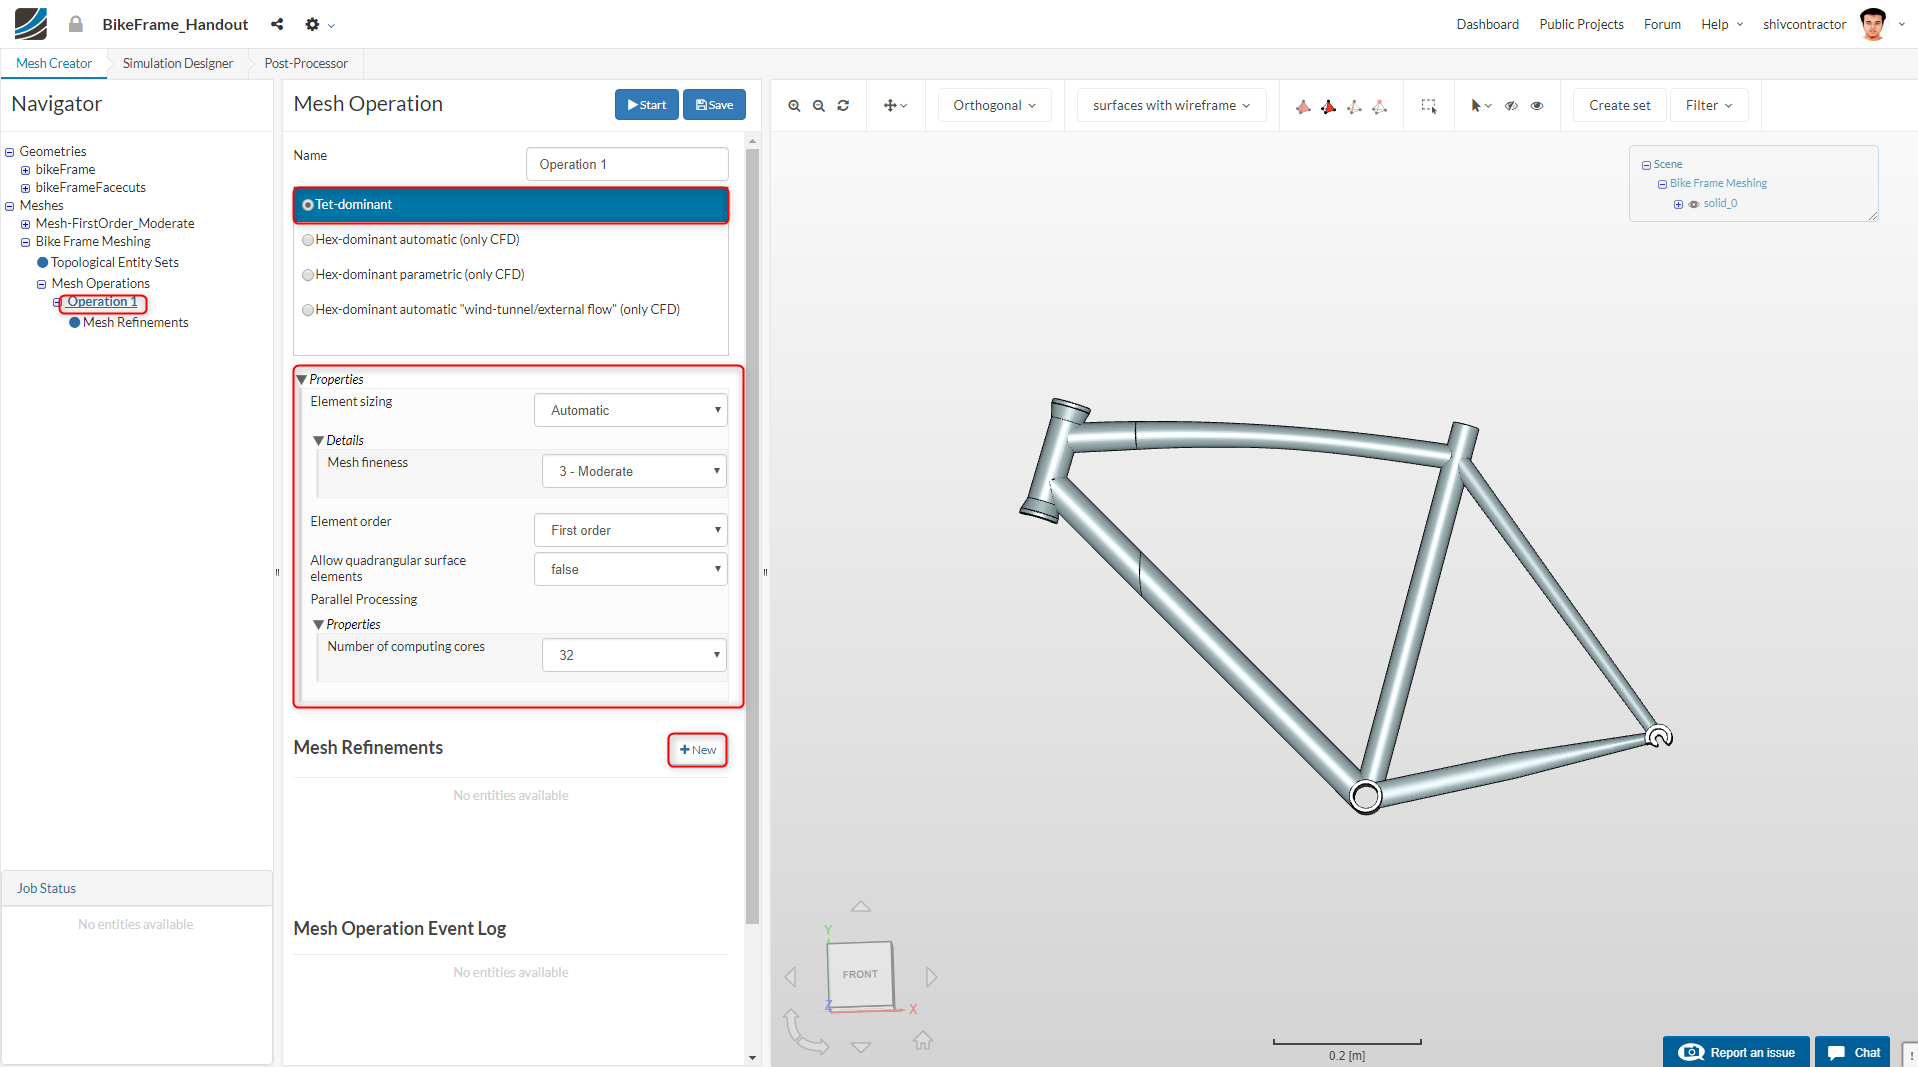Select Hex-dominant wind-tunnel/external flow option

point(308,310)
